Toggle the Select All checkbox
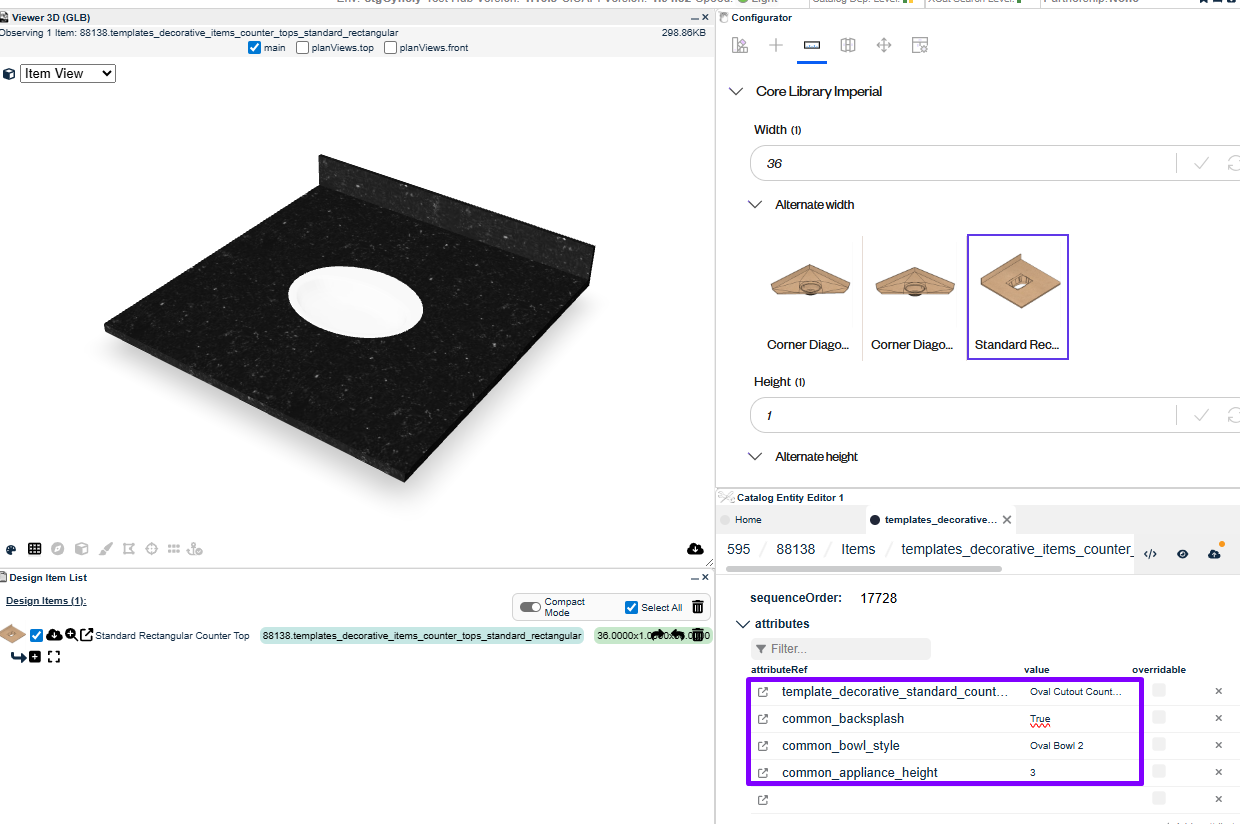Image resolution: width=1240 pixels, height=824 pixels. 631,607
